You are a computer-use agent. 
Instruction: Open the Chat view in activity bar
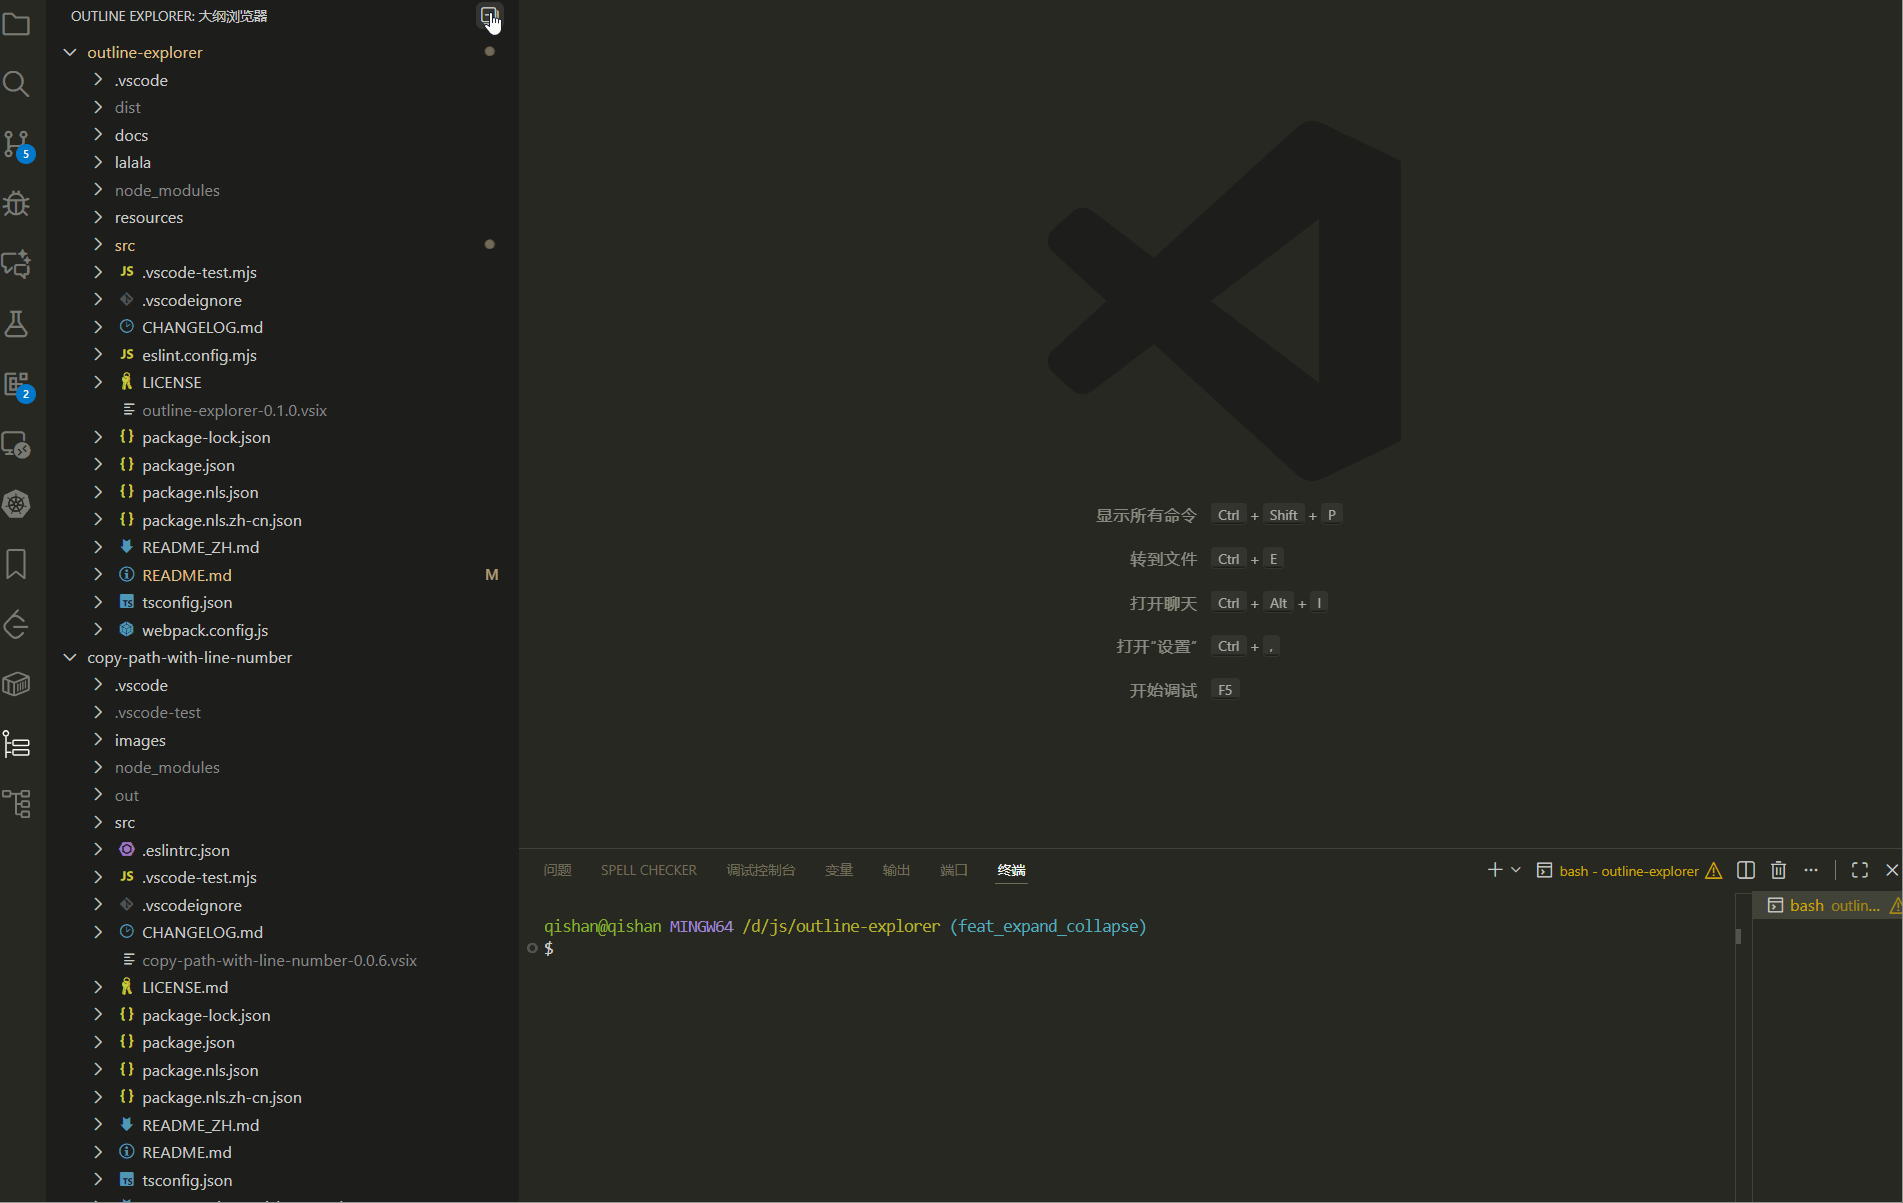coord(17,264)
